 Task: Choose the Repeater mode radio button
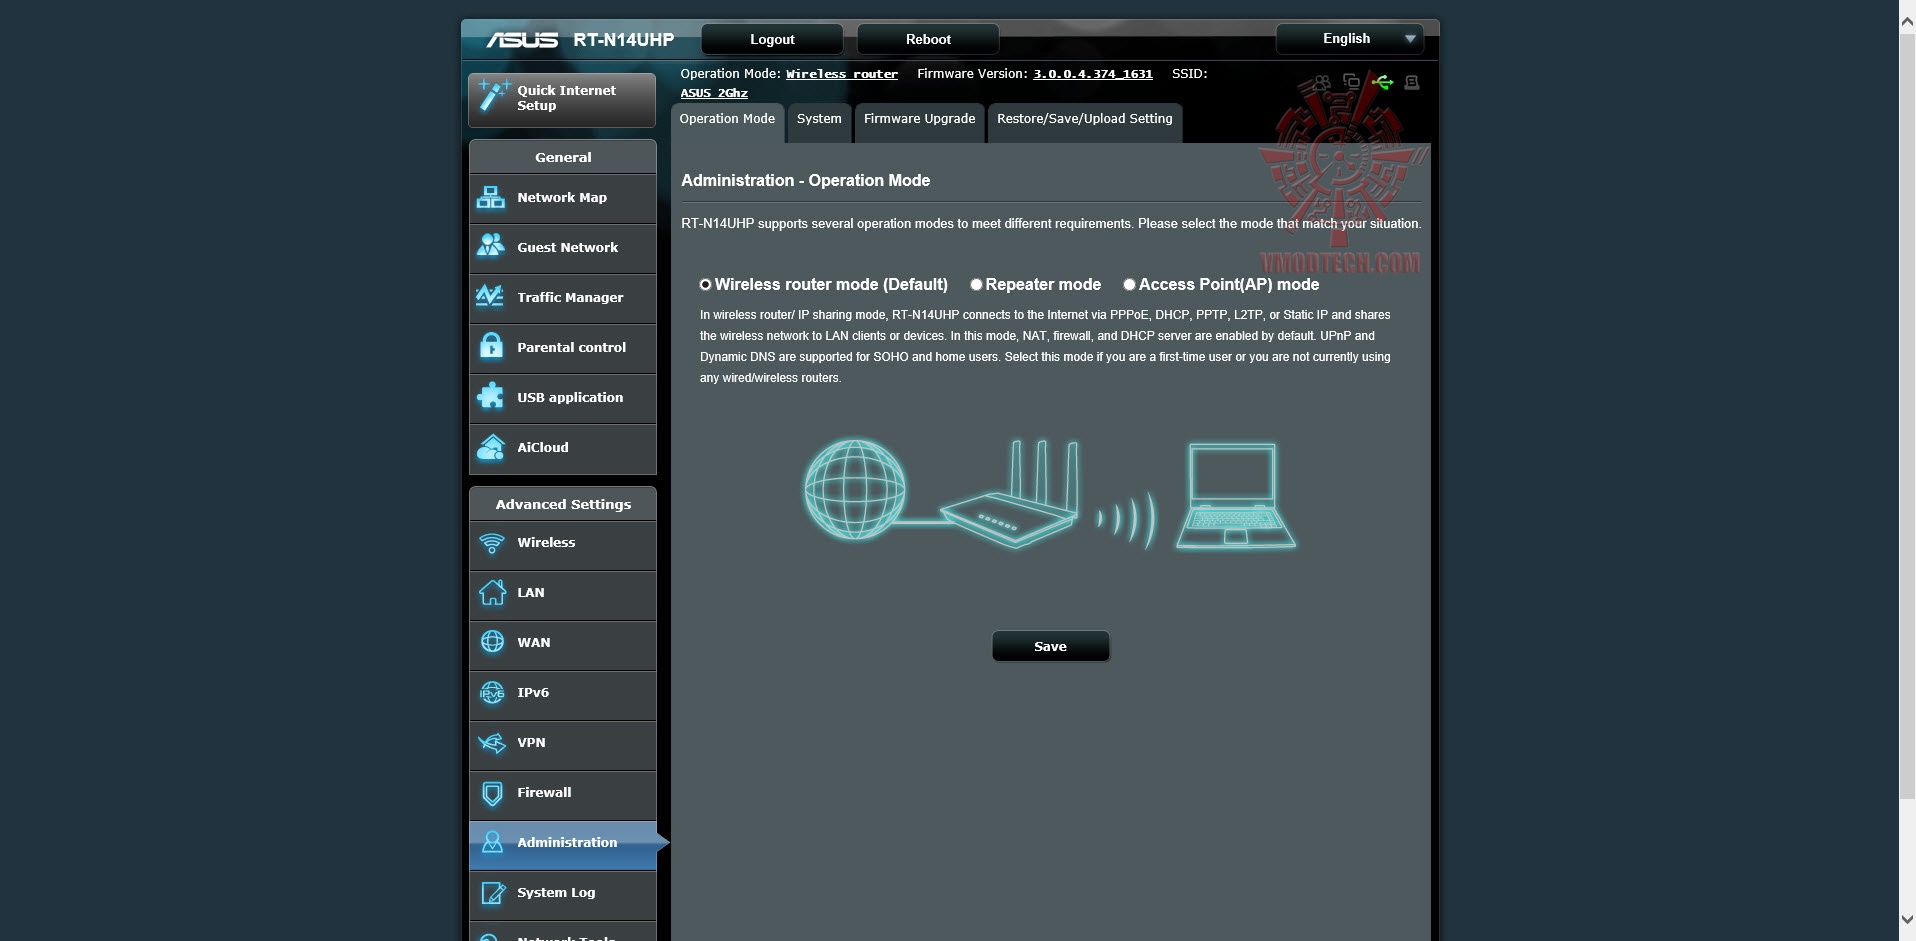[x=976, y=285]
